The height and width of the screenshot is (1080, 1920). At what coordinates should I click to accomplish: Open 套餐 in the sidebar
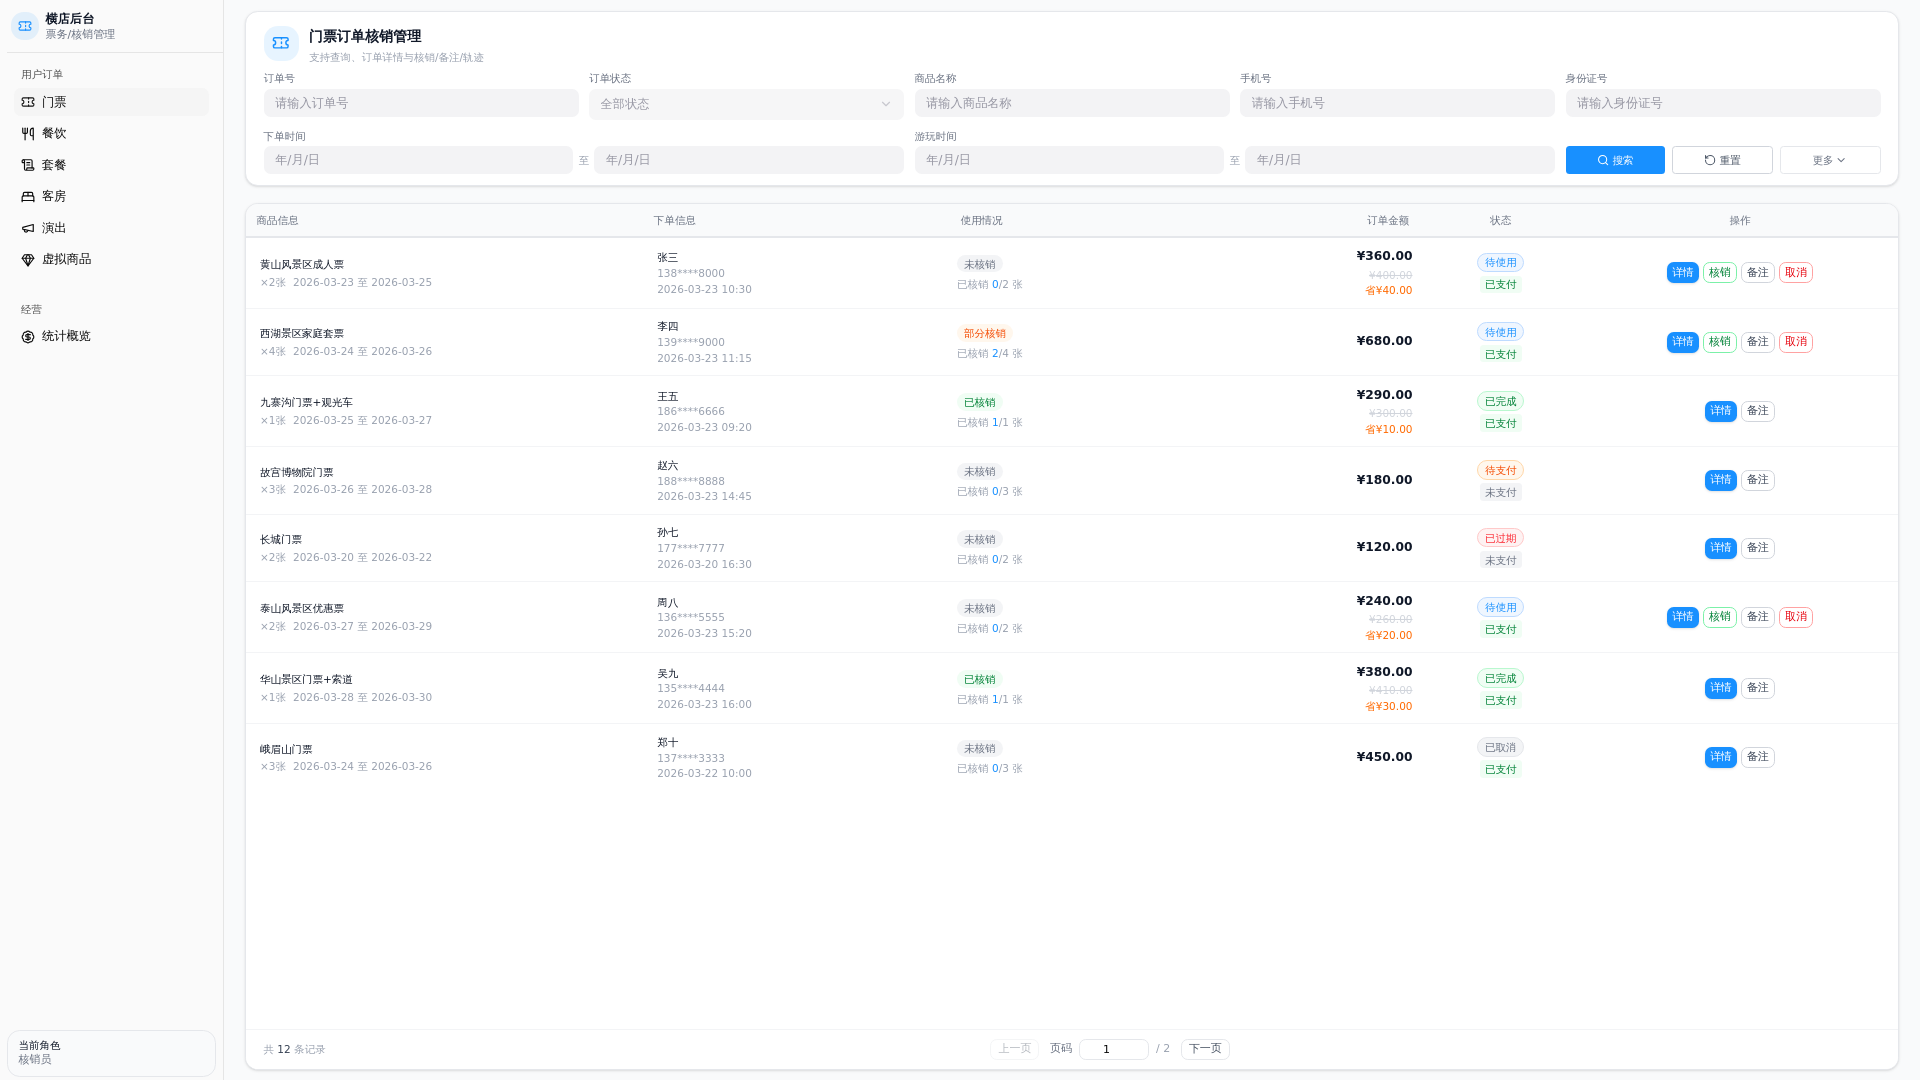click(111, 165)
